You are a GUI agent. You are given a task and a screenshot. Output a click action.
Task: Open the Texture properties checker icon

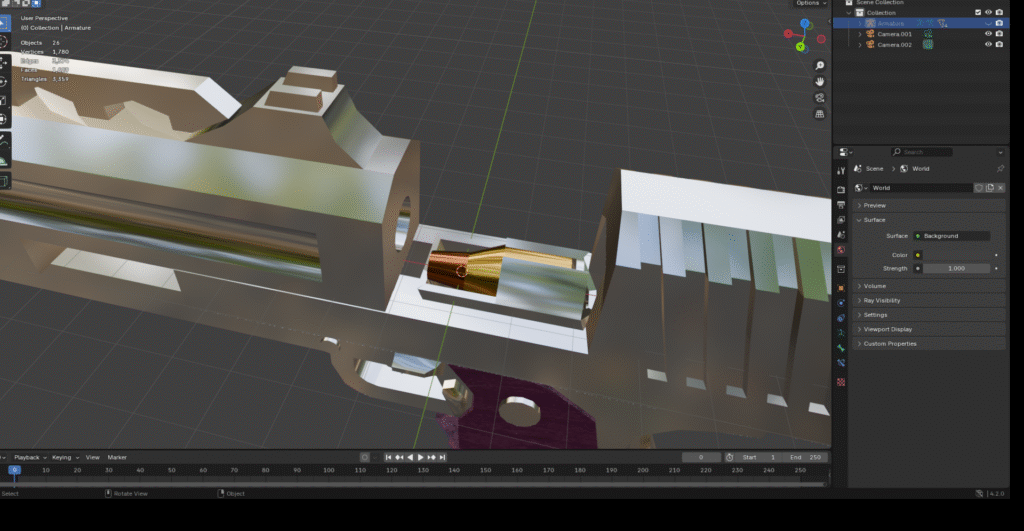[x=841, y=382]
